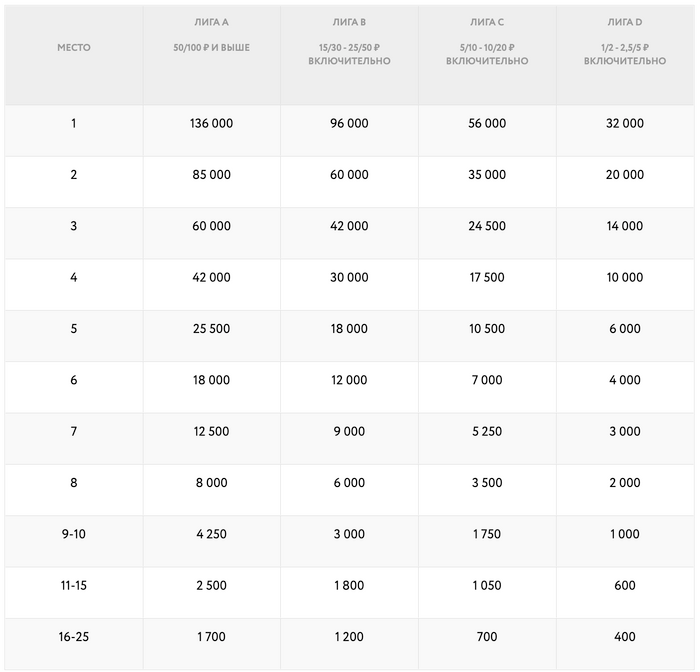700x672 pixels.
Task: Select the 1 700 prize cell
Action: point(211,637)
